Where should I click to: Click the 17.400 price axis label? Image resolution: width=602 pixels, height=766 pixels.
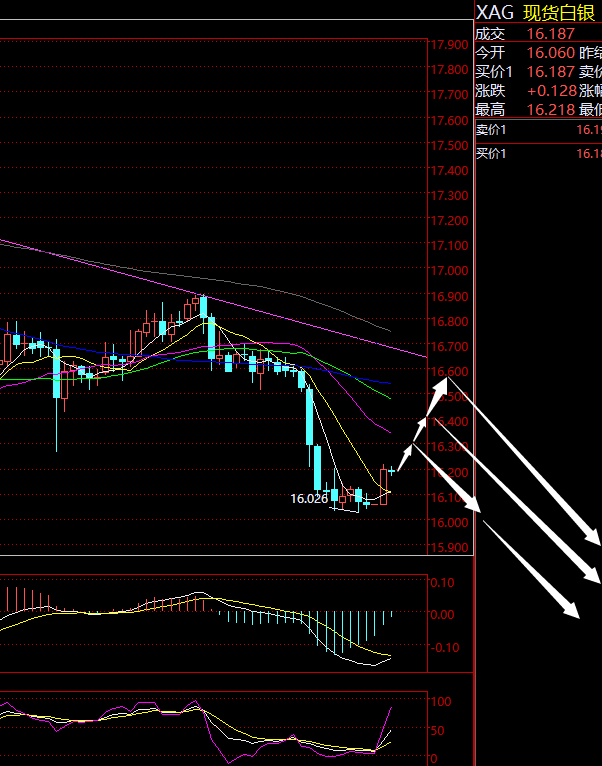(x=449, y=170)
